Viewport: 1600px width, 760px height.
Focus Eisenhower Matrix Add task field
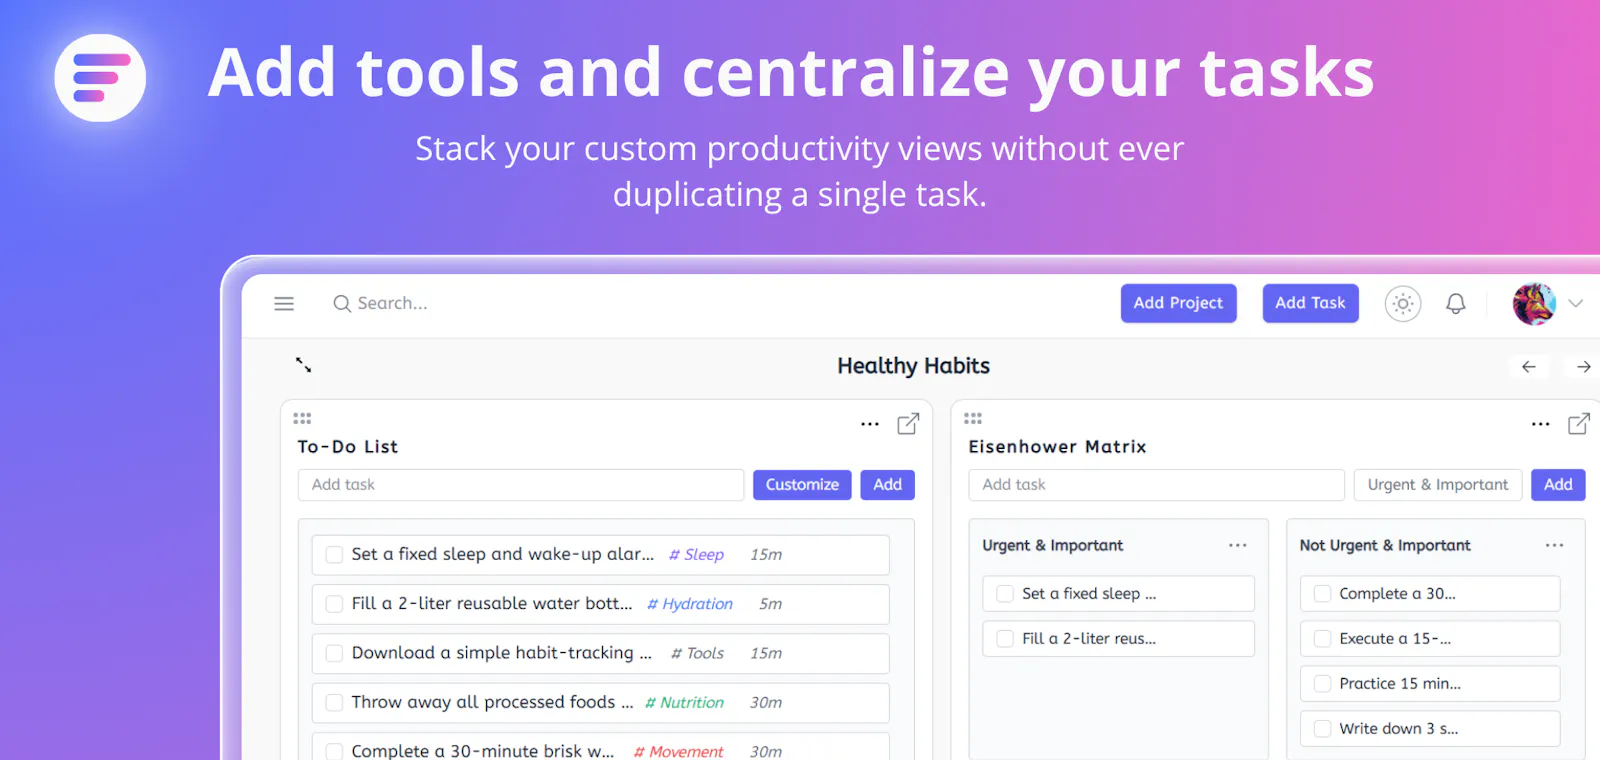point(1156,485)
